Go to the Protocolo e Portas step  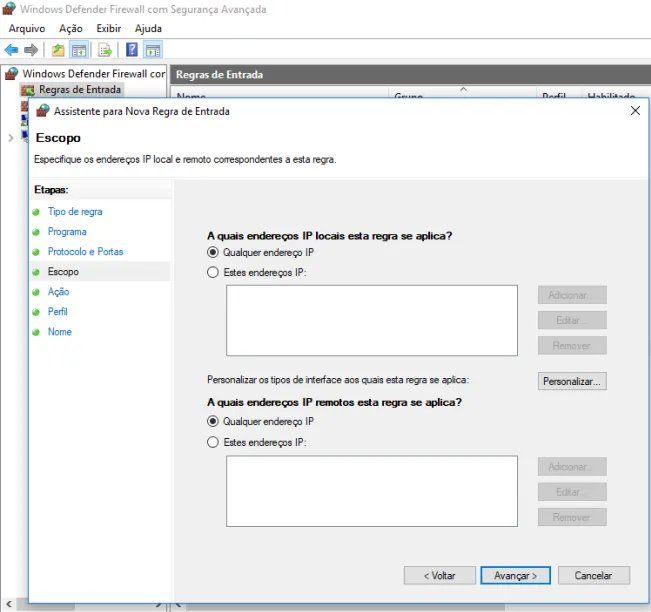pyautogui.click(x=85, y=252)
